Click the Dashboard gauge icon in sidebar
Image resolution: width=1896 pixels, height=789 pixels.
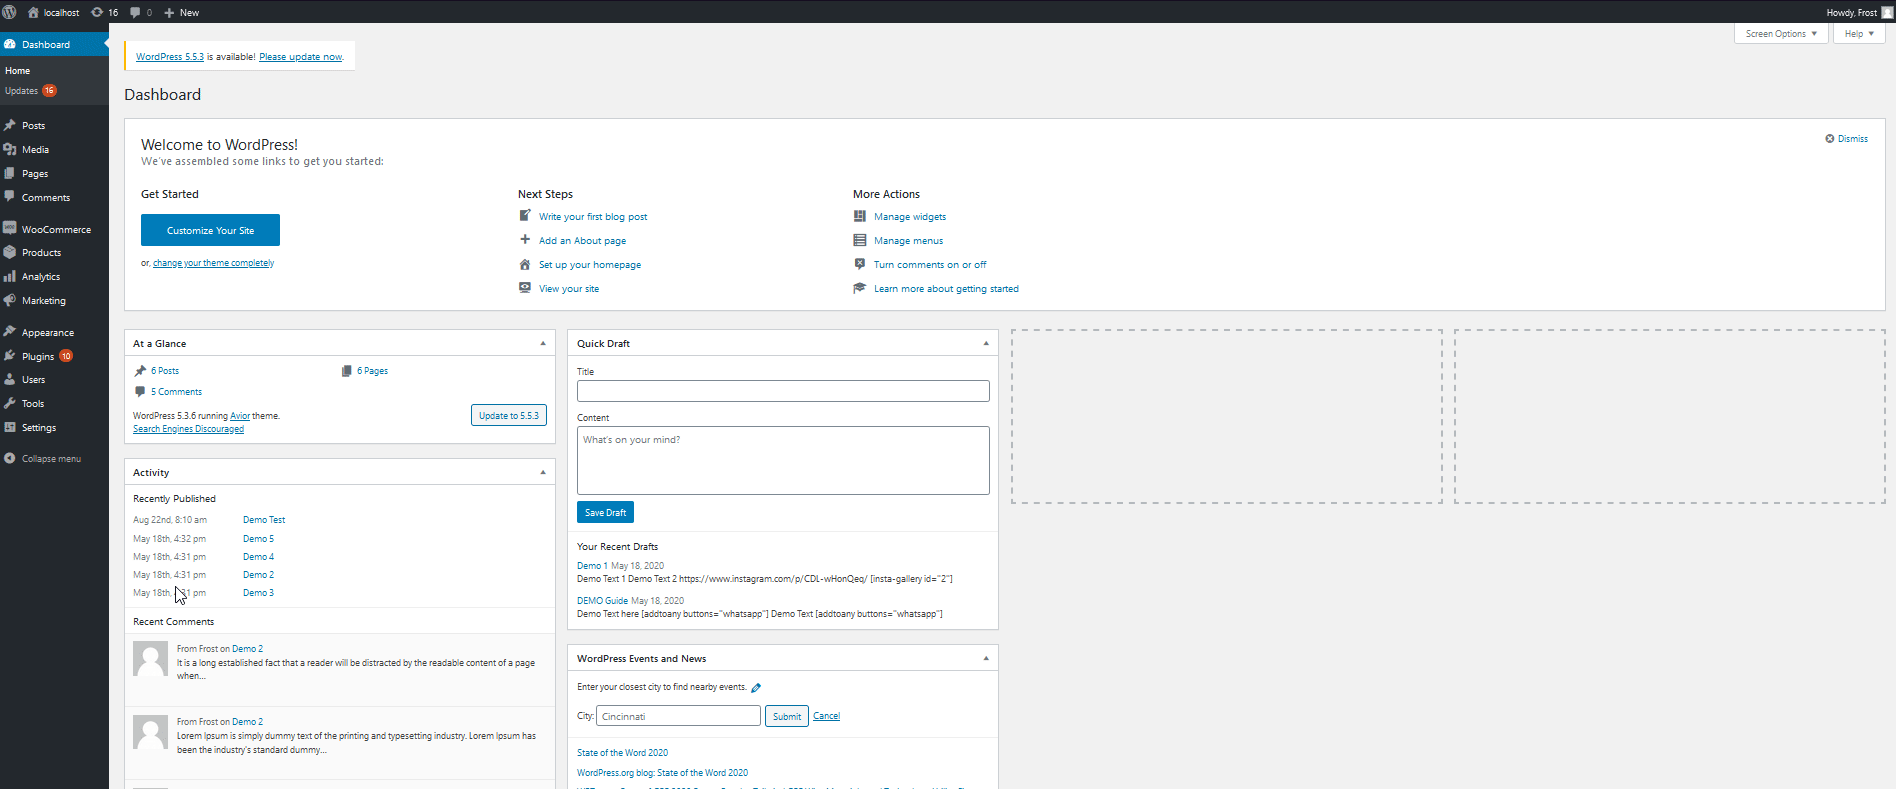tap(10, 44)
